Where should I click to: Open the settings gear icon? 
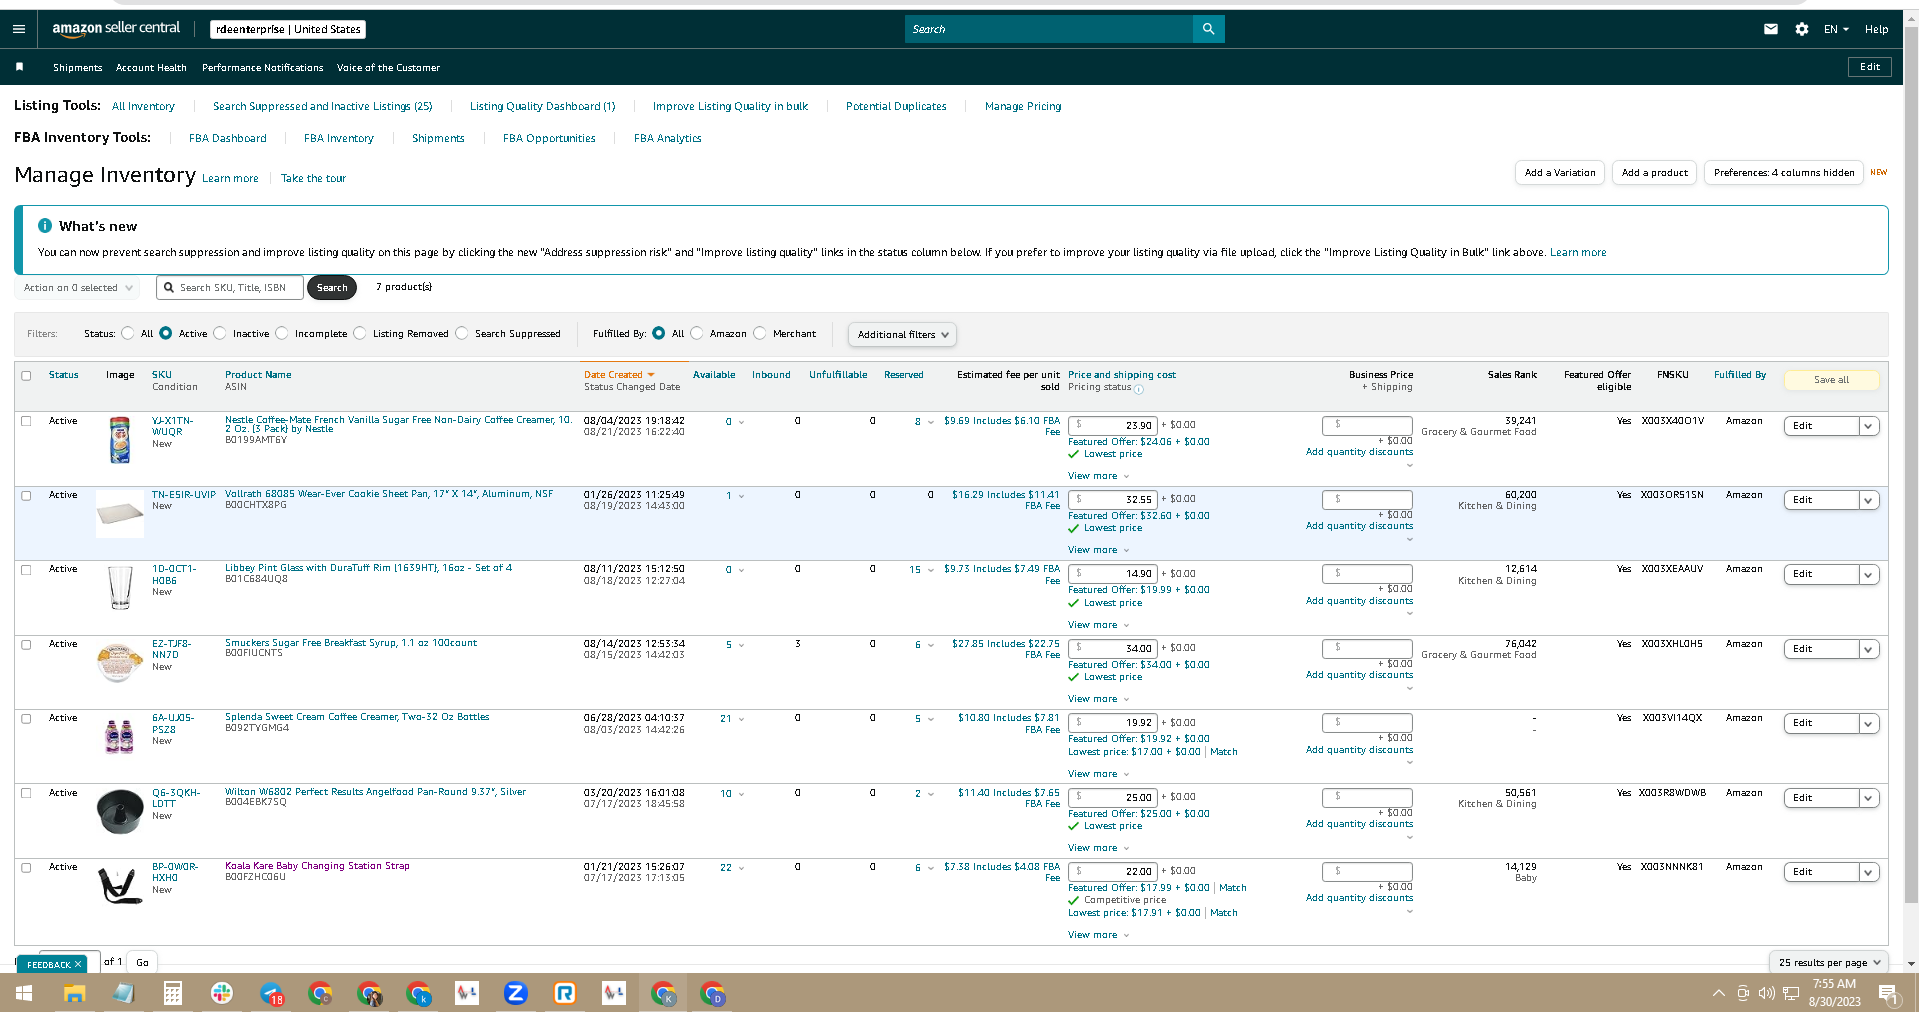[x=1801, y=29]
